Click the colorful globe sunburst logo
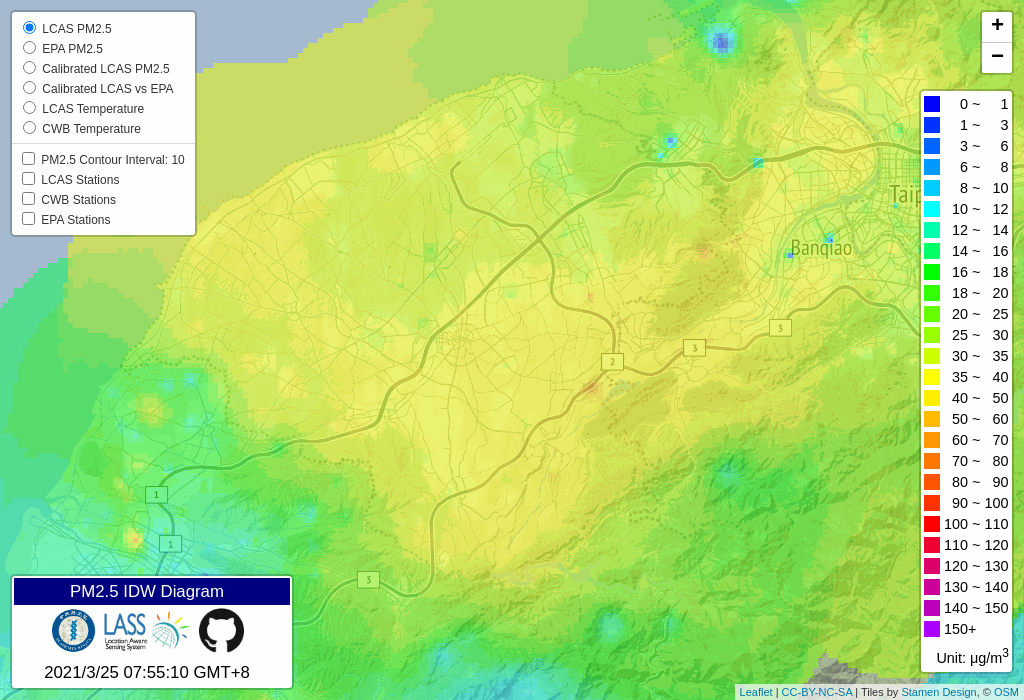Viewport: 1024px width, 700px height. [170, 631]
